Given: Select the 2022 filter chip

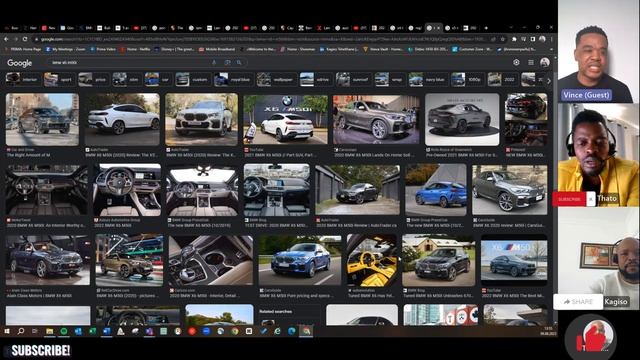Looking at the screenshot, I should [502, 79].
